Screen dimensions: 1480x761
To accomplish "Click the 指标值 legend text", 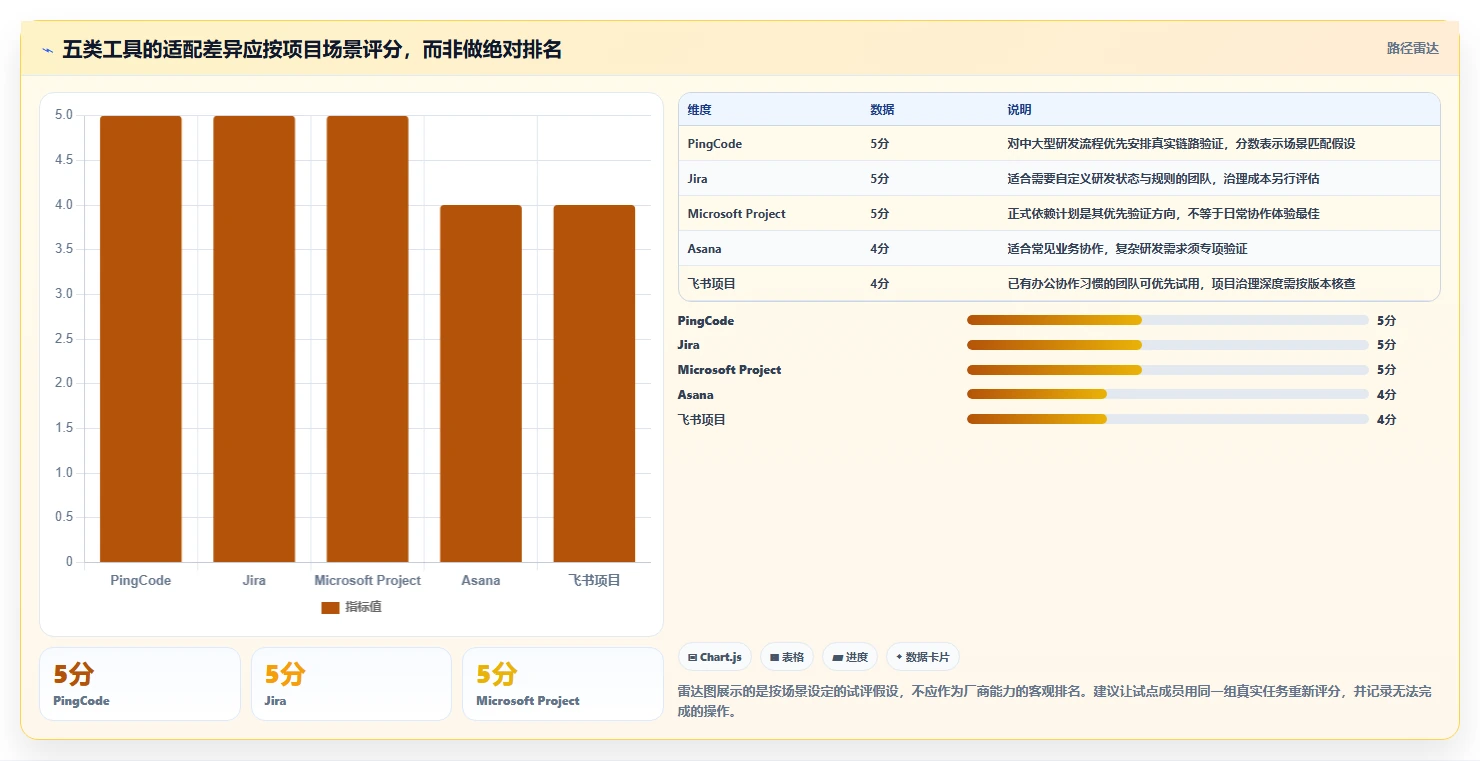I will point(363,607).
